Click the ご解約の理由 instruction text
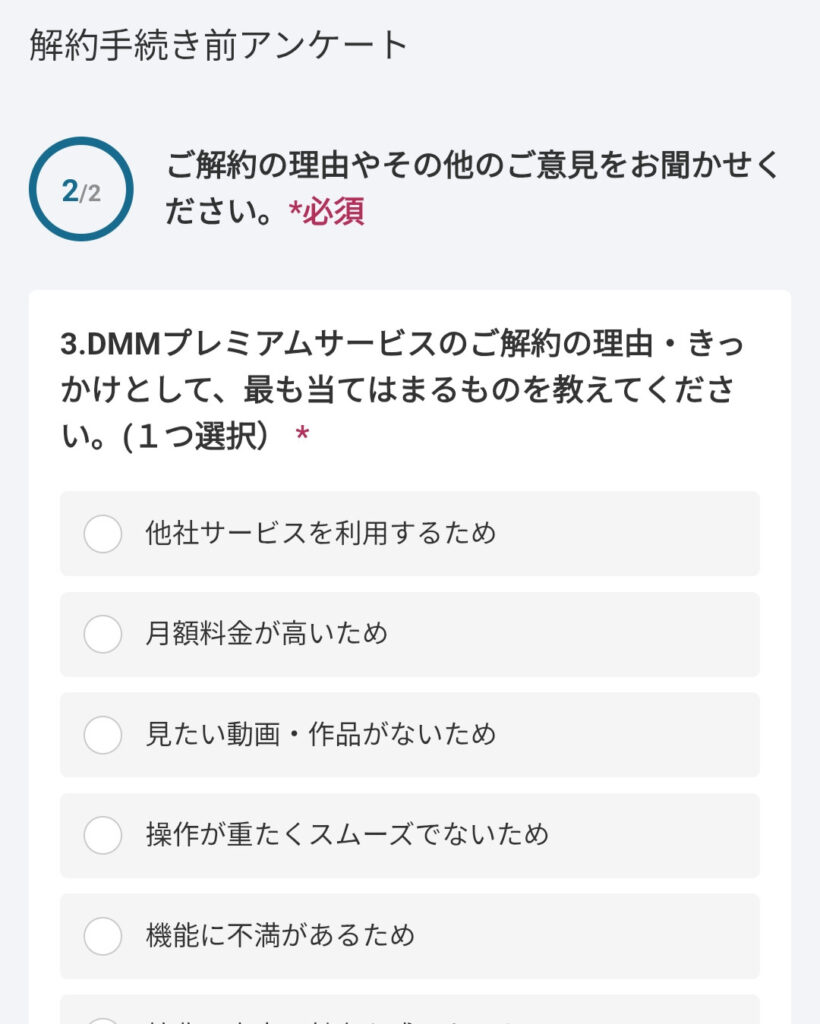 pyautogui.click(x=470, y=166)
